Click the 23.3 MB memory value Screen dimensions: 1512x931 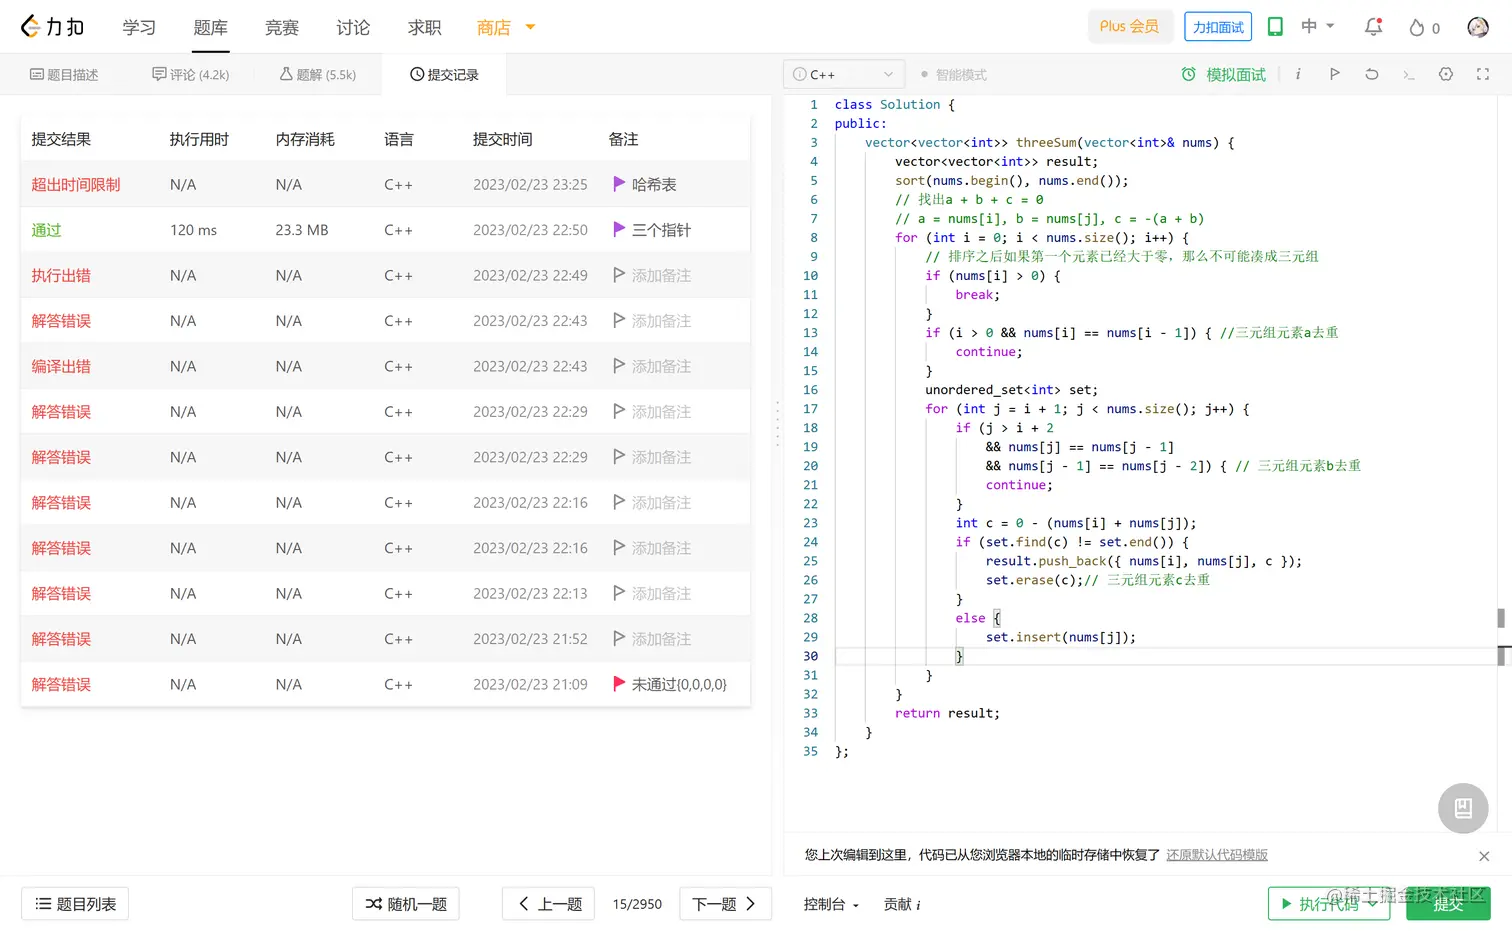coord(302,230)
